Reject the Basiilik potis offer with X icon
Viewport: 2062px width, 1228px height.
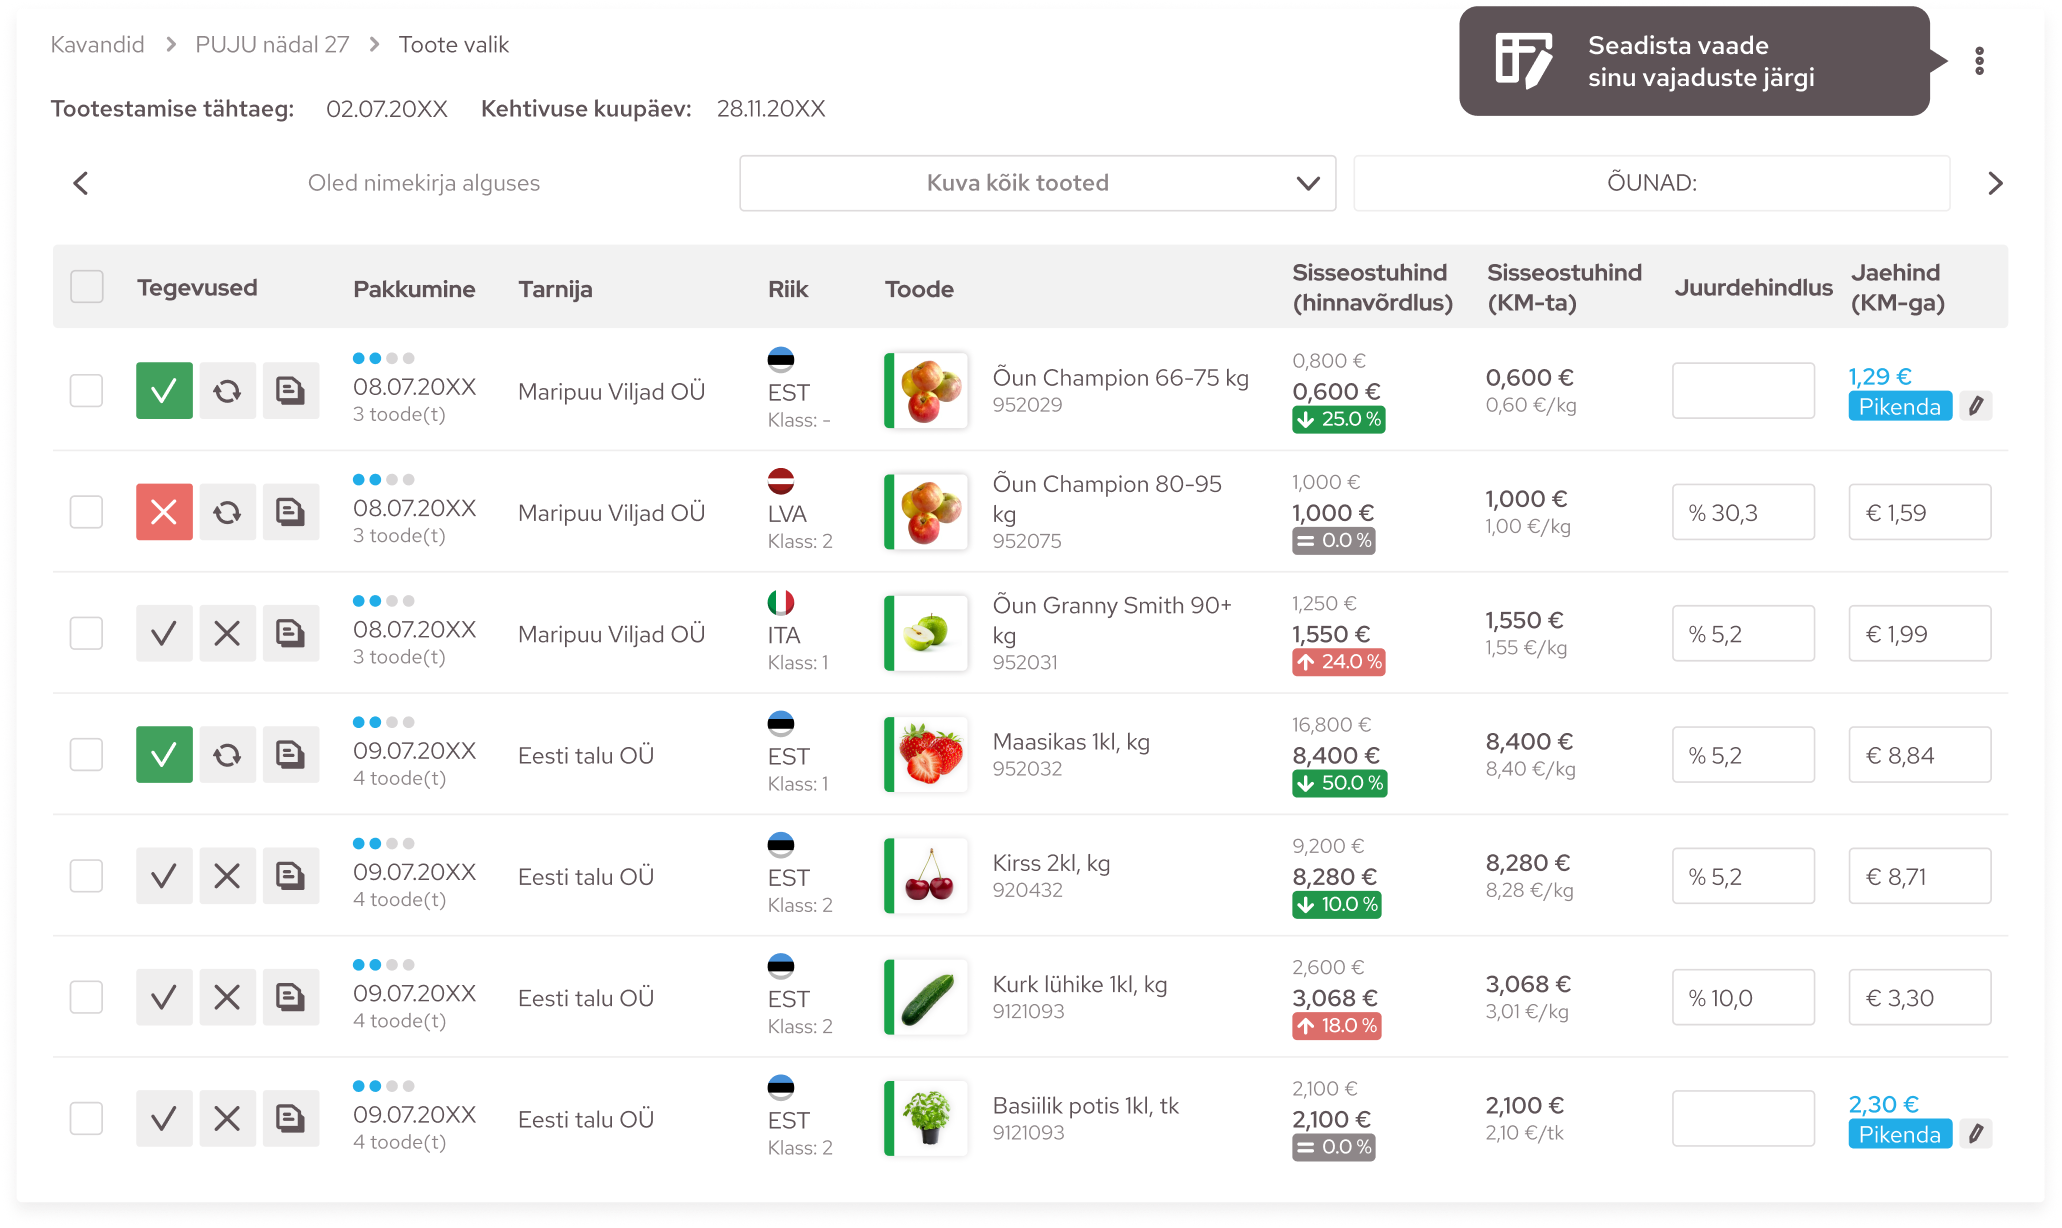[227, 1118]
